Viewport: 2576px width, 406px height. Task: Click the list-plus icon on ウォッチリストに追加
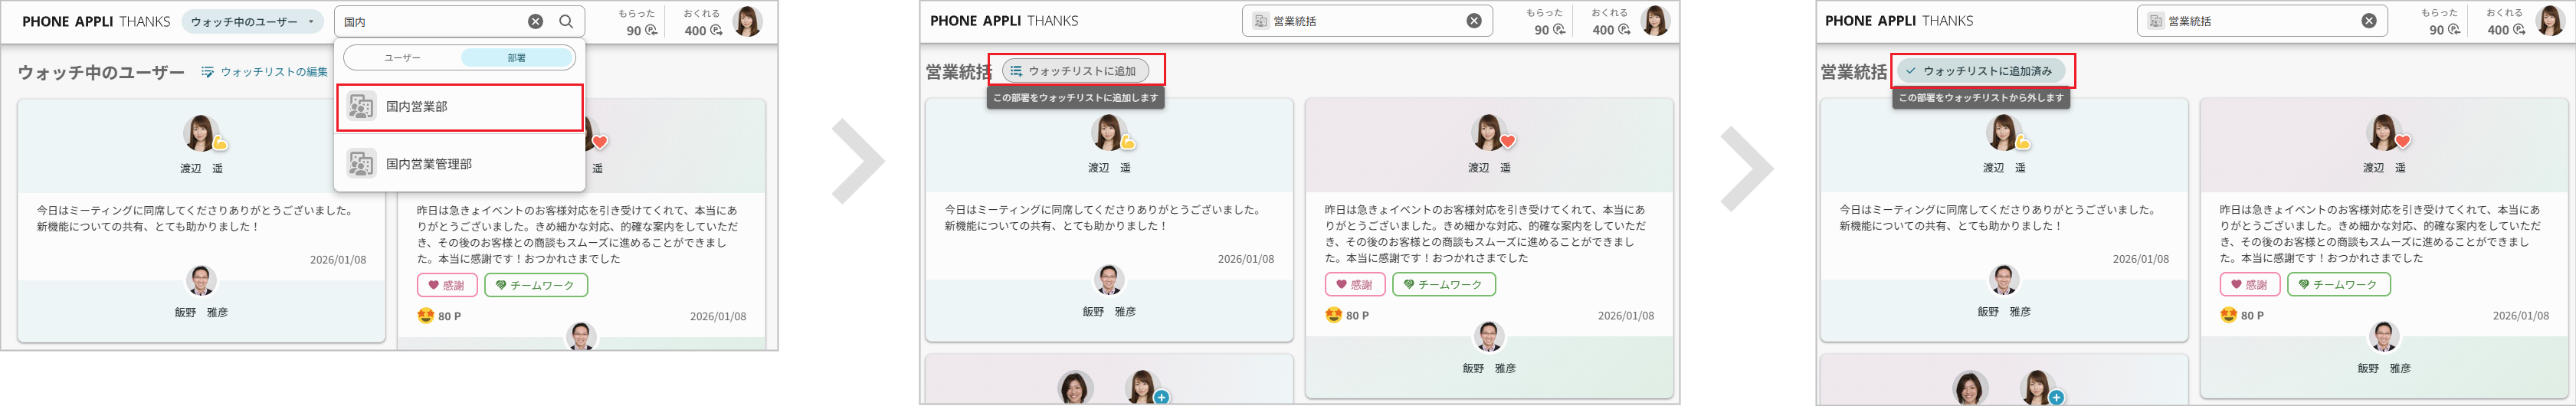(x=1016, y=71)
